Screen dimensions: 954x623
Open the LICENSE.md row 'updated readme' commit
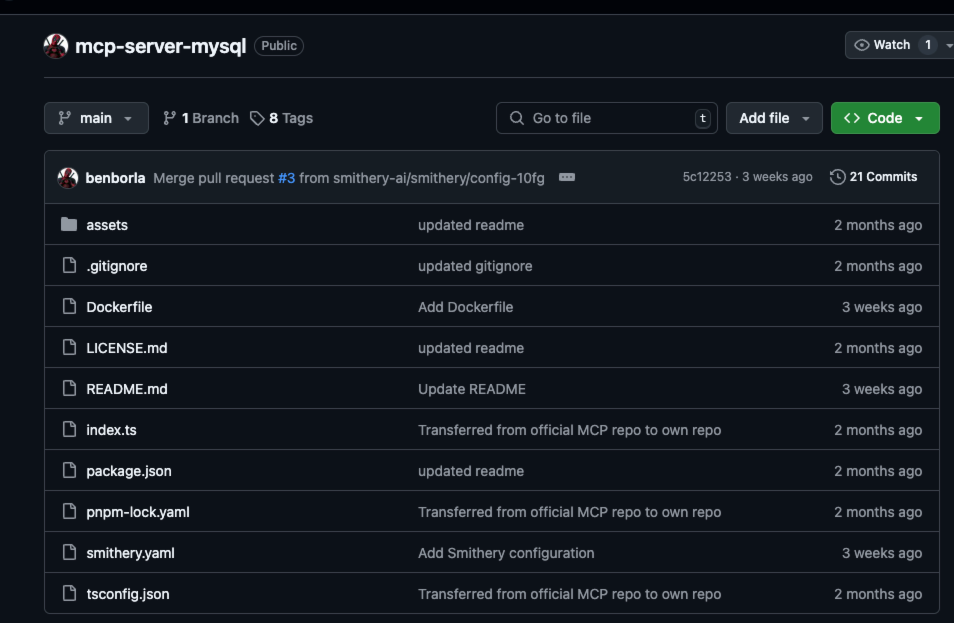[471, 348]
